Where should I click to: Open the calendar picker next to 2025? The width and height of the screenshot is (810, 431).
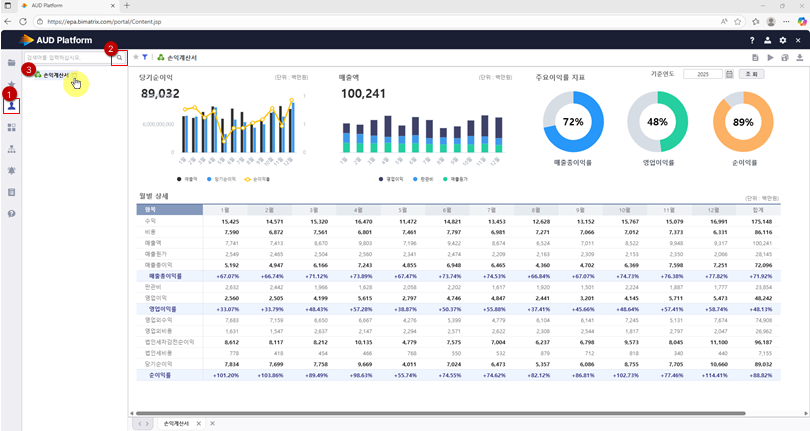click(729, 75)
